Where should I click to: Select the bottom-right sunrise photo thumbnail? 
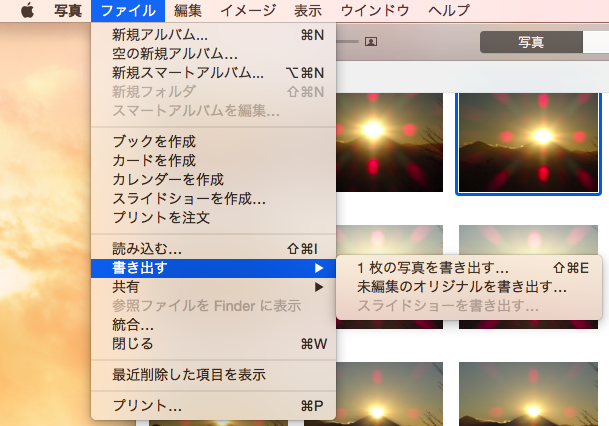coord(528,394)
